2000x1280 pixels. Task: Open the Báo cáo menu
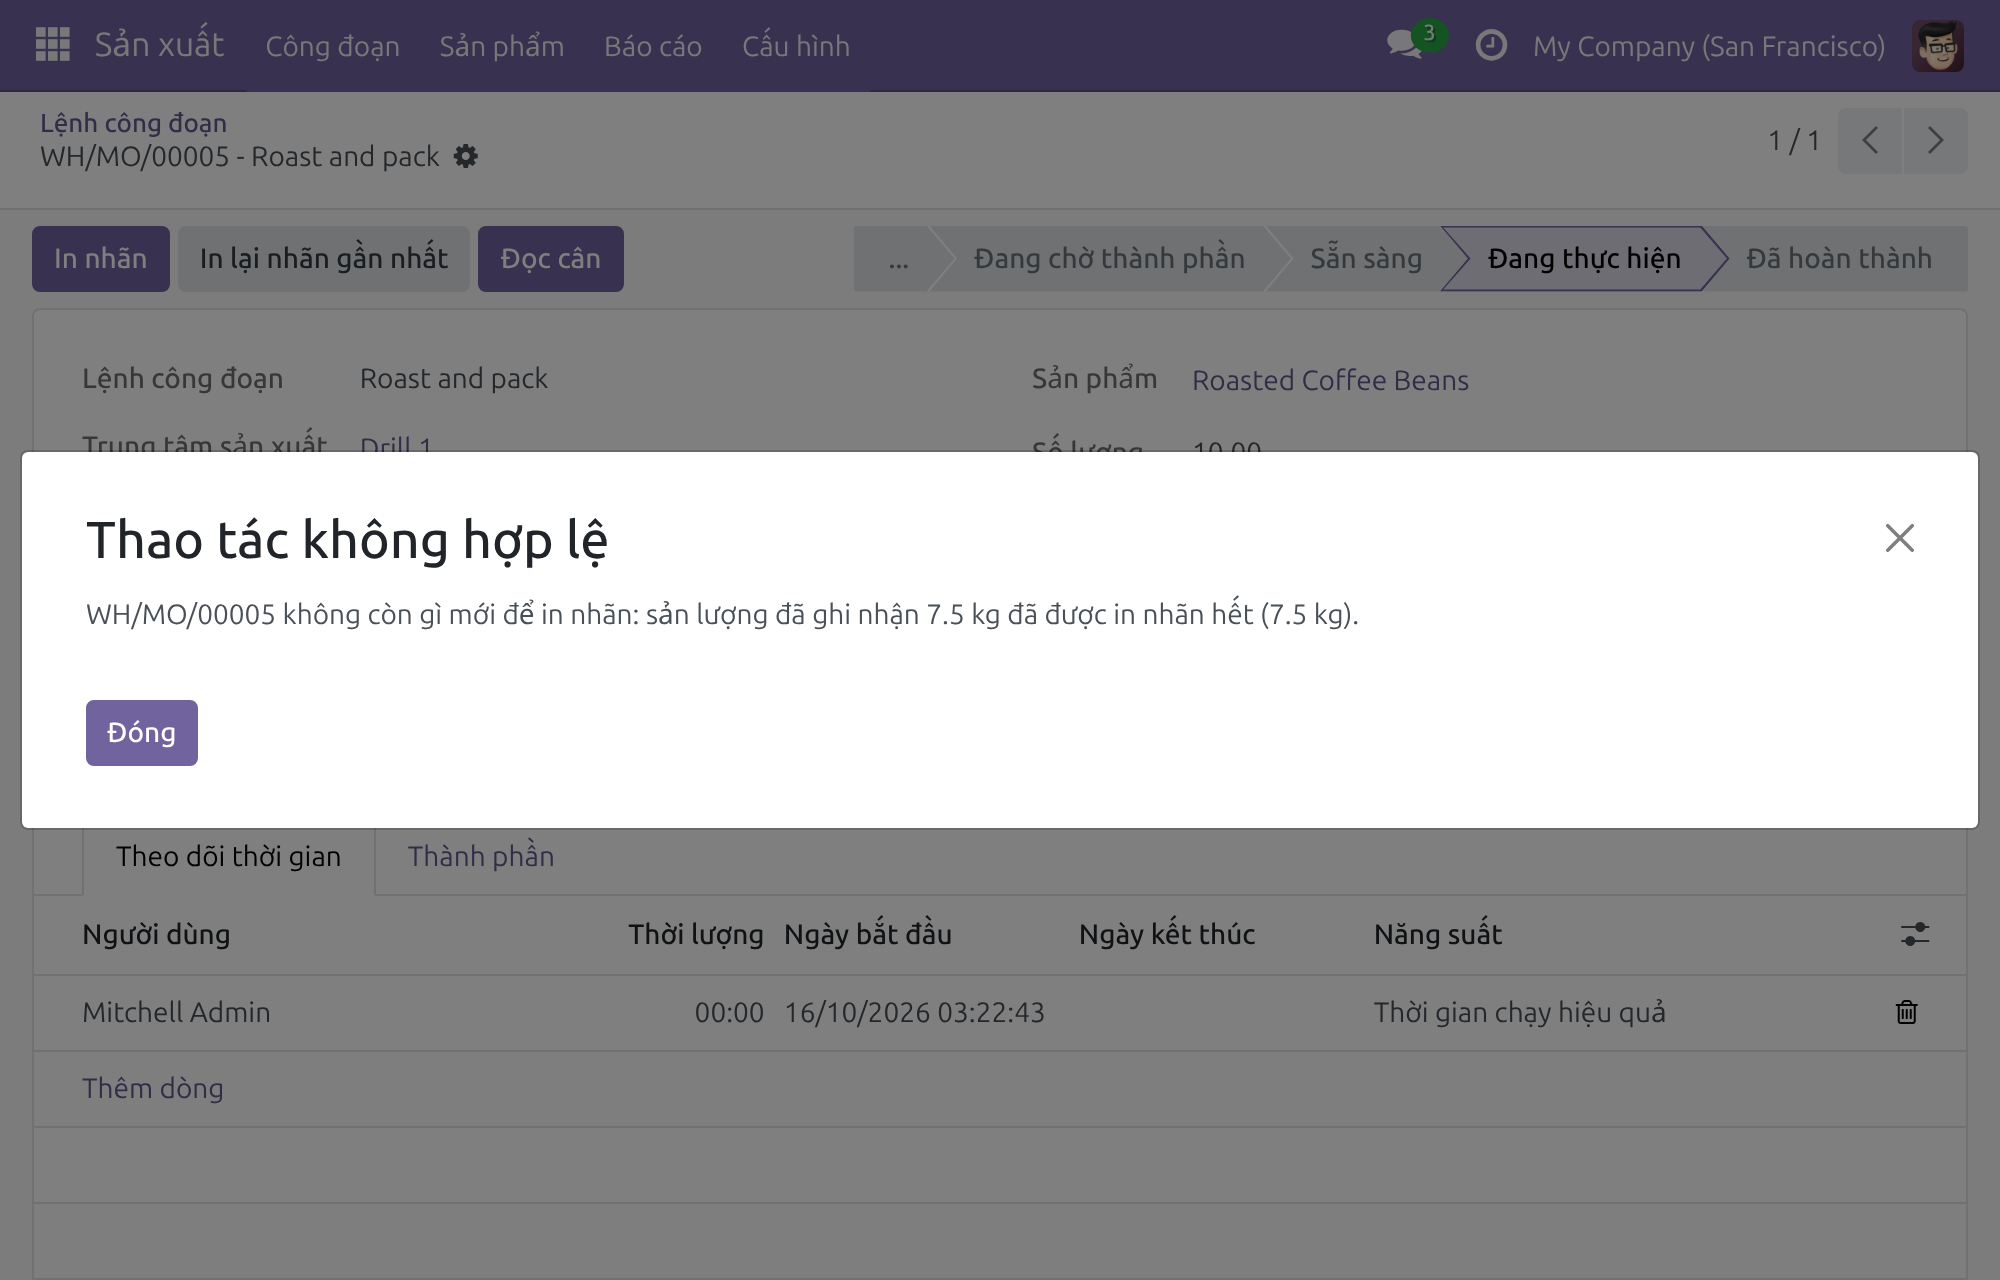pyautogui.click(x=653, y=46)
